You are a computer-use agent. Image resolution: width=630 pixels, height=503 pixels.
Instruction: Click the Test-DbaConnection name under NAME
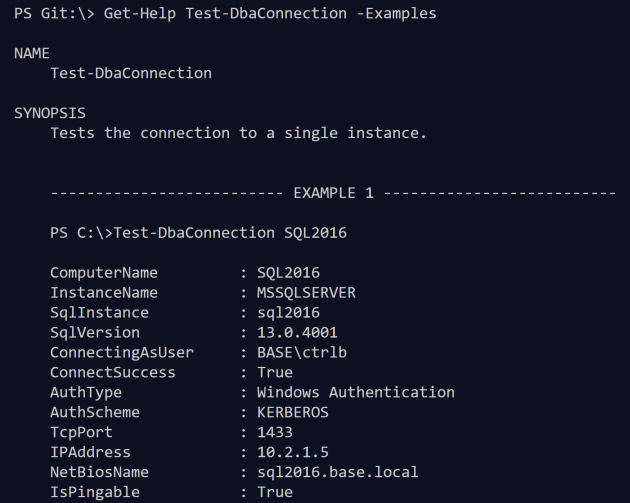tap(131, 73)
